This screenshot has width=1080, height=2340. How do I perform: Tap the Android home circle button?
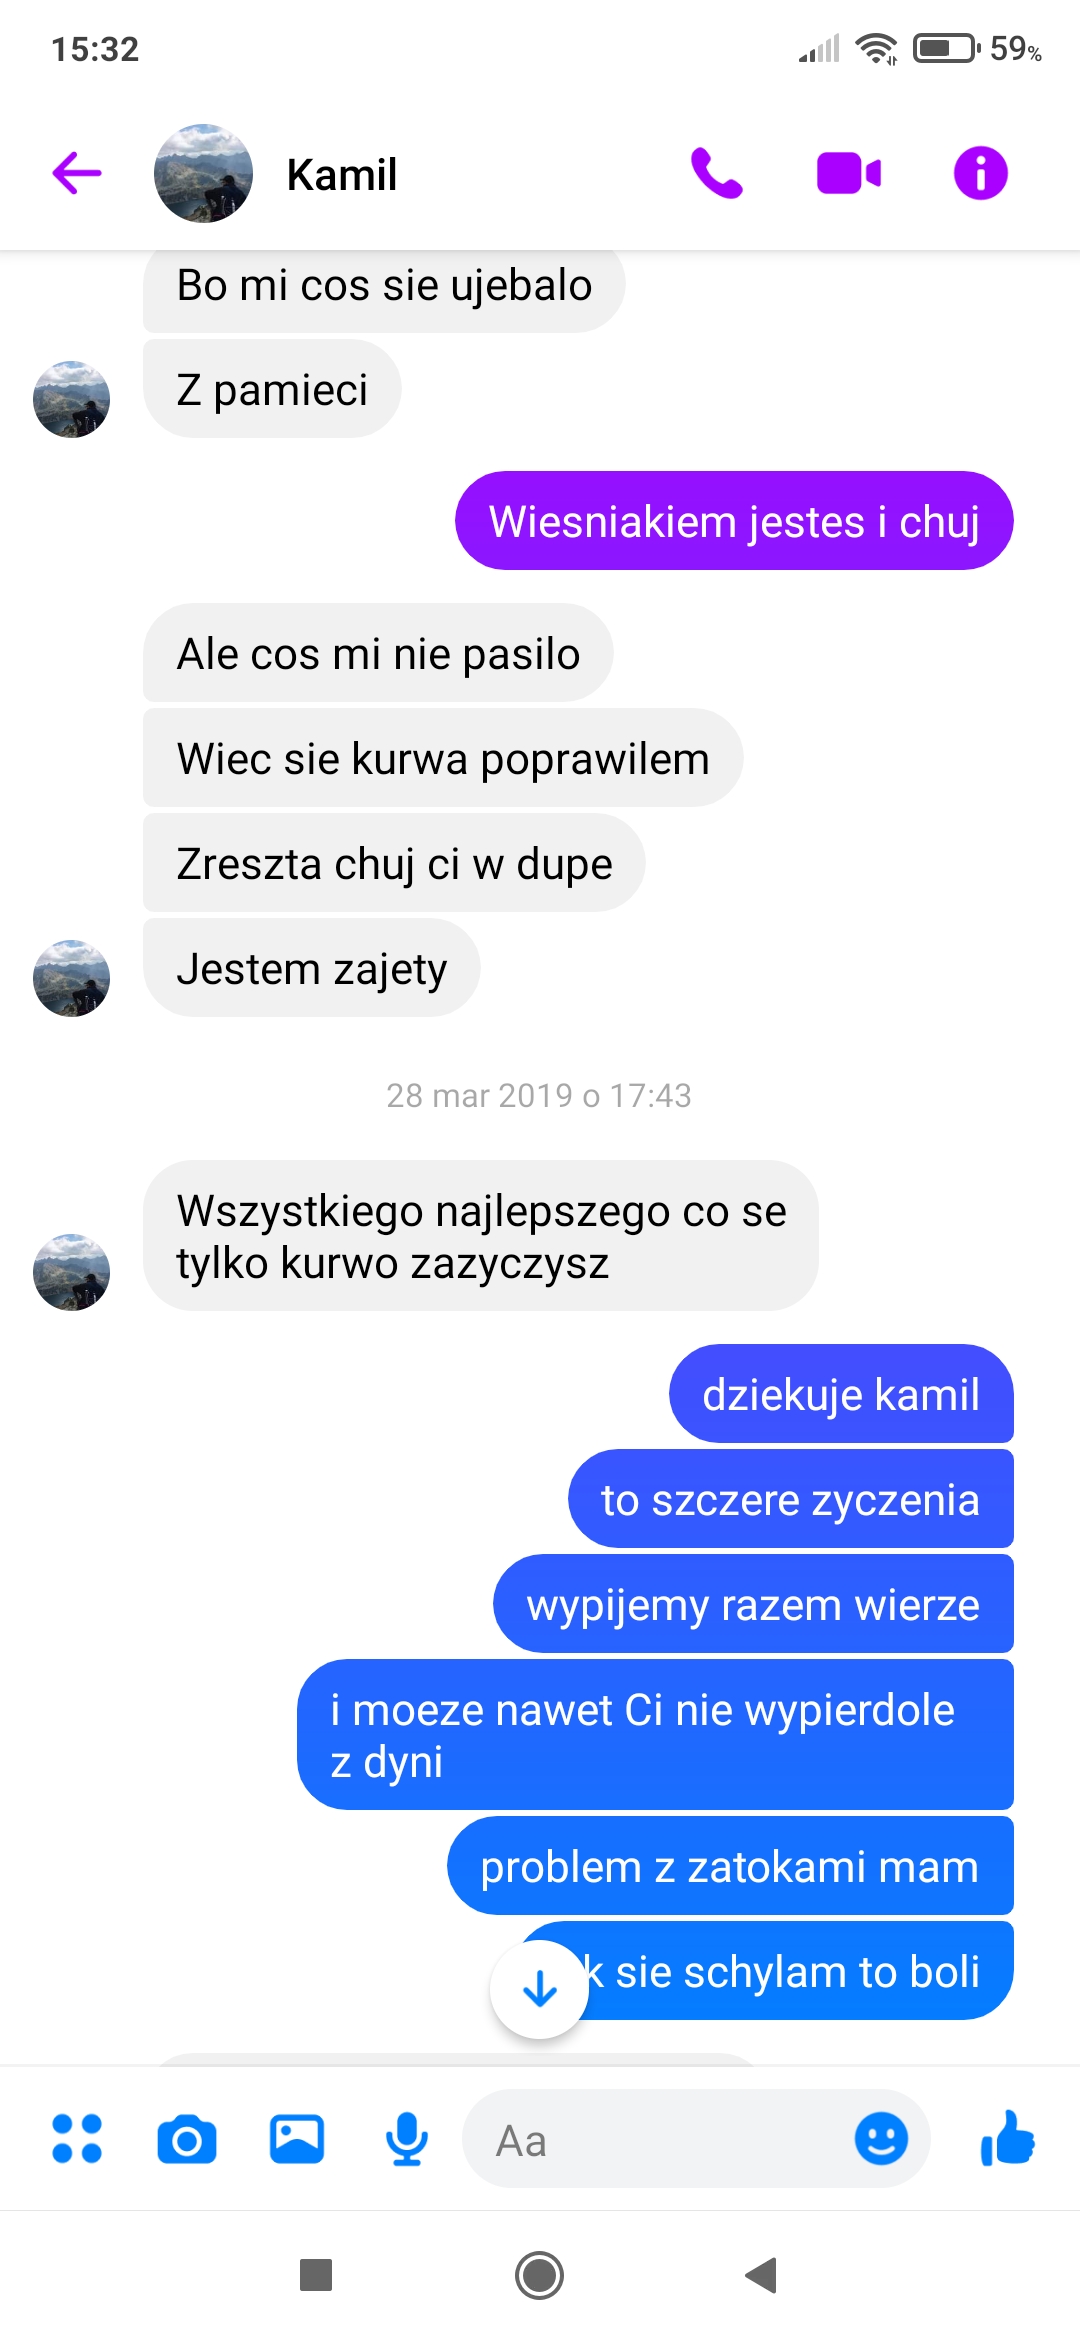click(x=540, y=2275)
